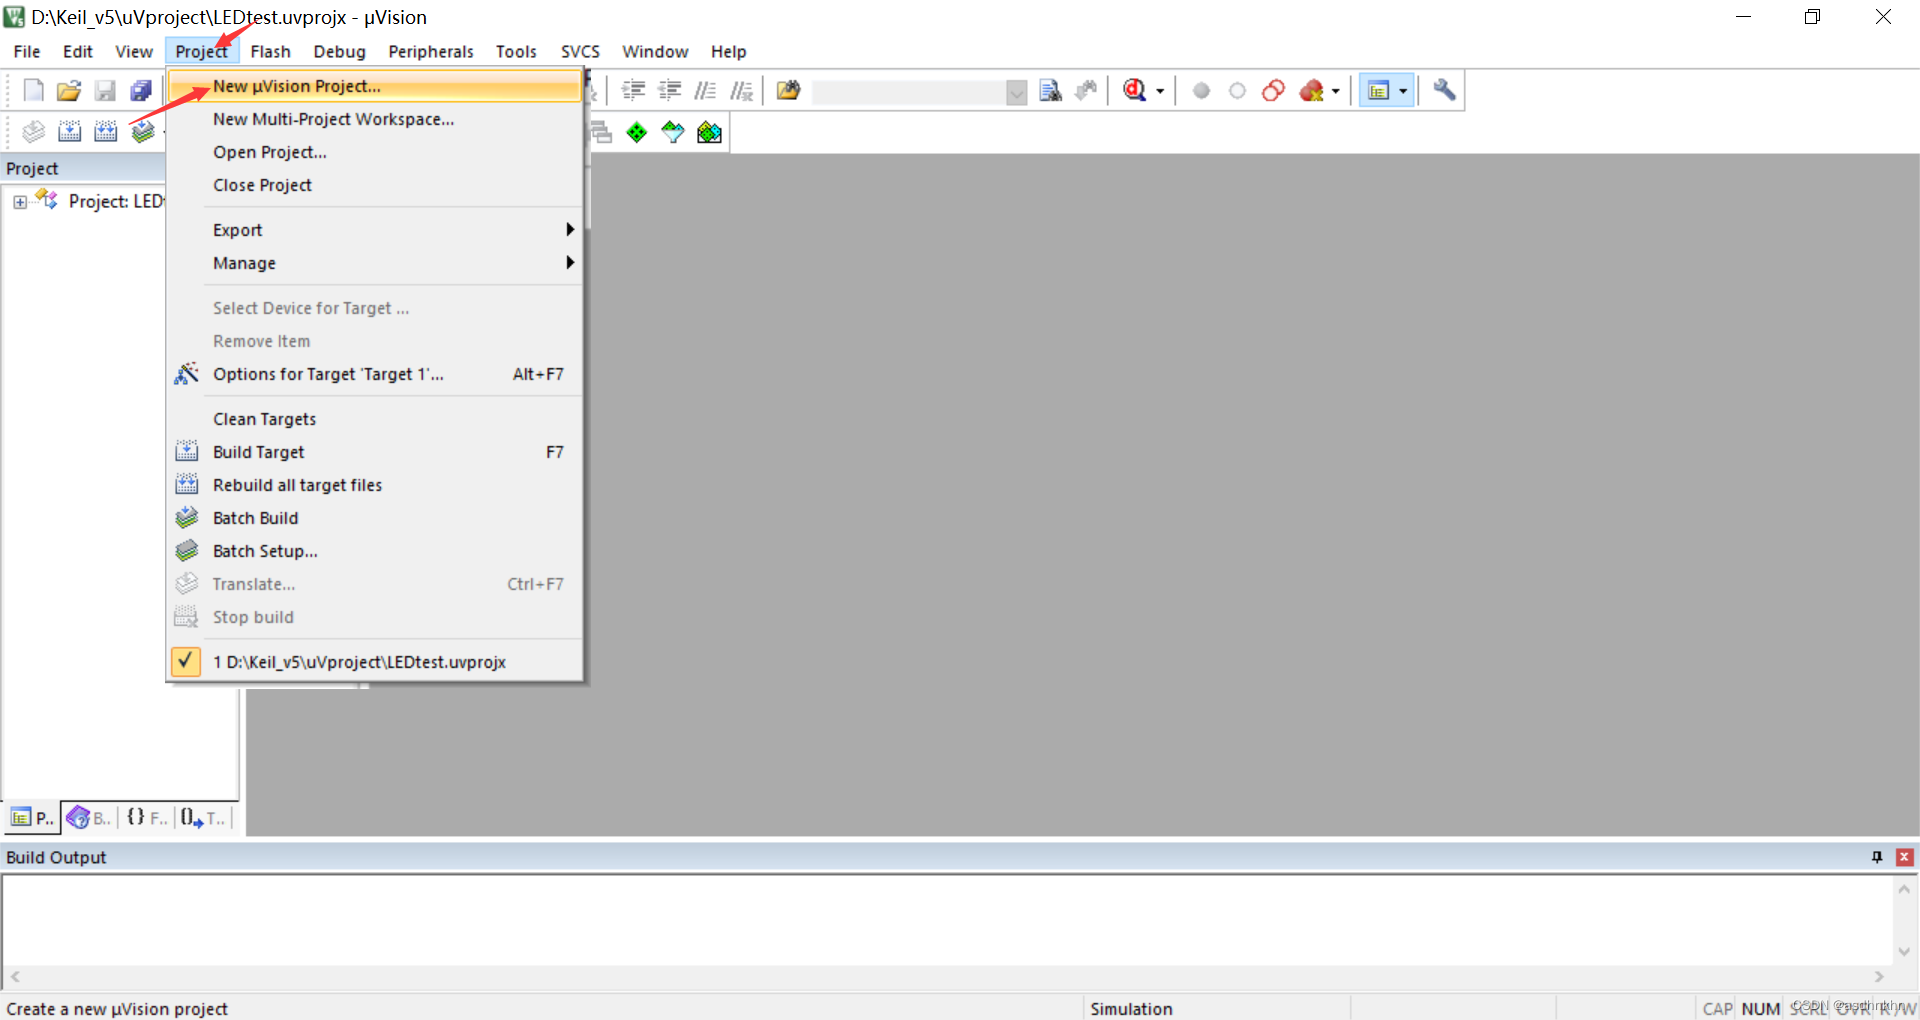Click the Find document search icon

1050,91
